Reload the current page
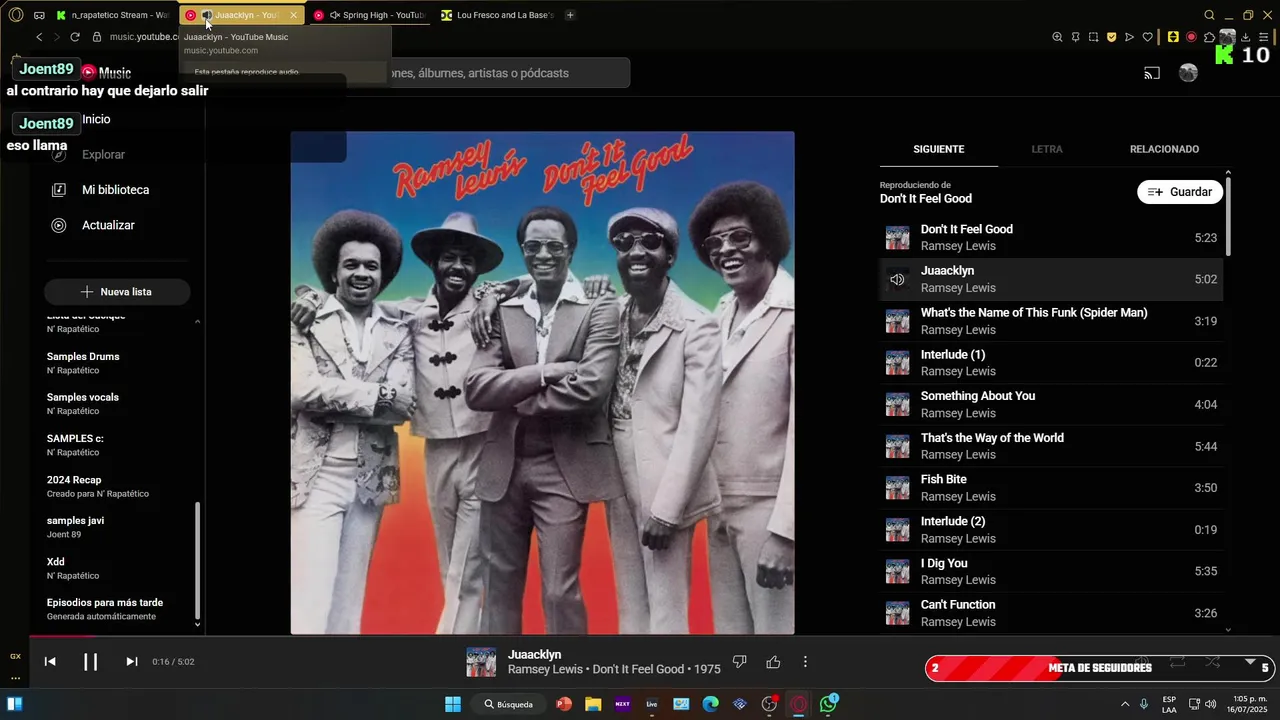The image size is (1280, 720). click(74, 37)
